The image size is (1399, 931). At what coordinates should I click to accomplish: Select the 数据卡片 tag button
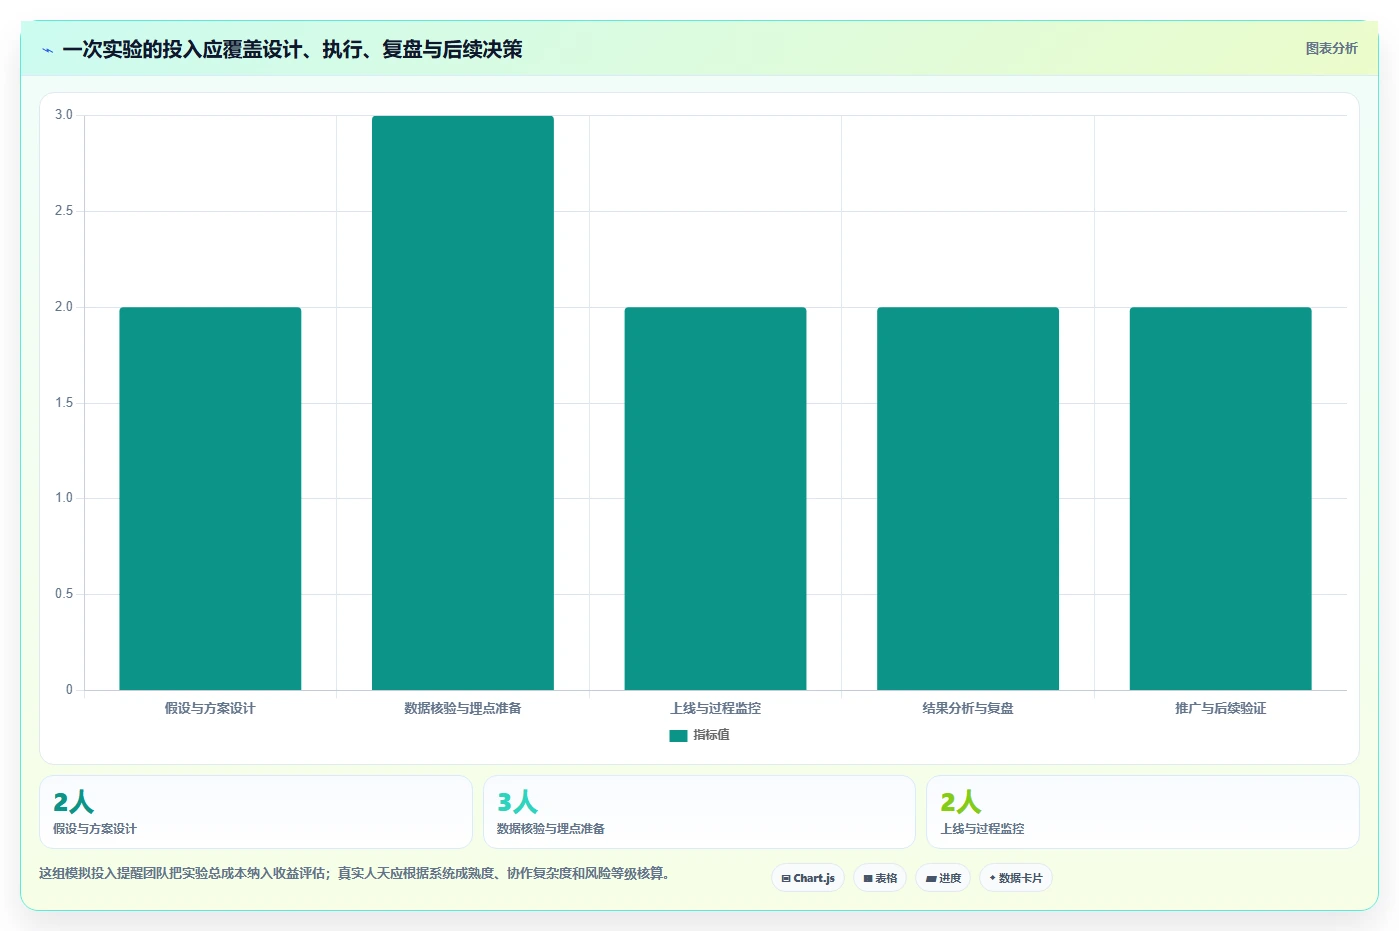(1016, 878)
